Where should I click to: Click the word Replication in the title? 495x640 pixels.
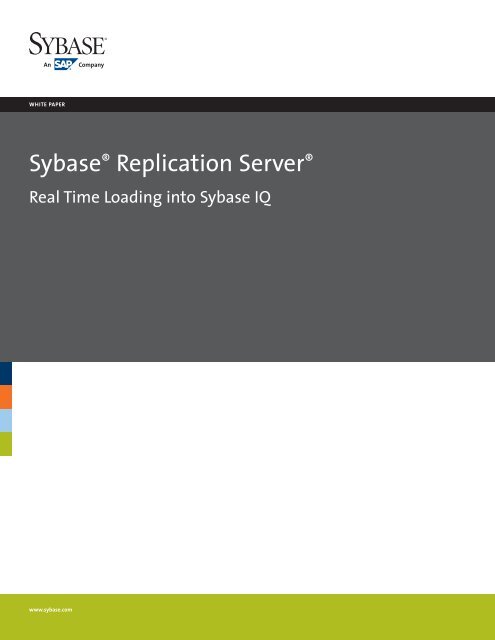(x=174, y=164)
